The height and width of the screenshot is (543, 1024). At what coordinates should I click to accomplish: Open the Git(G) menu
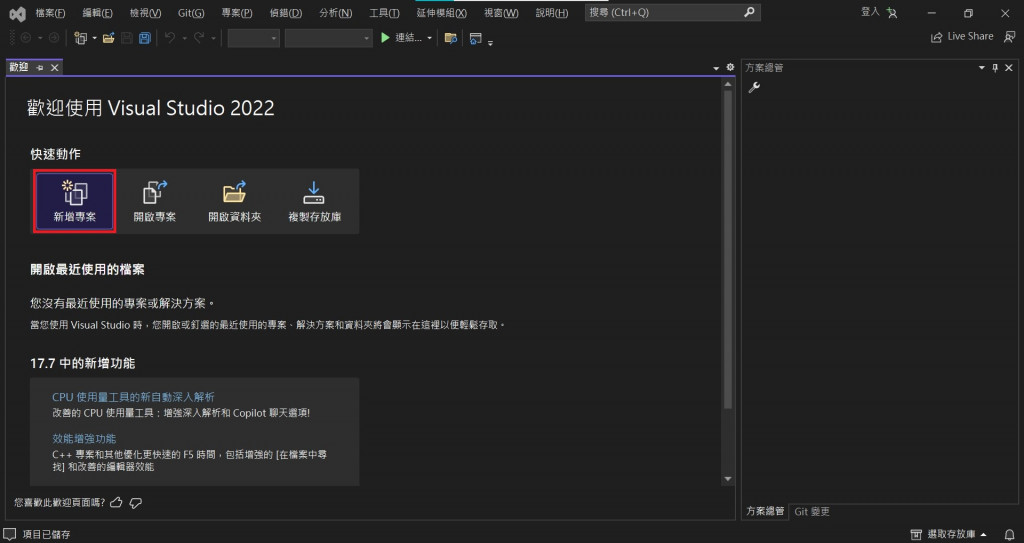(191, 13)
